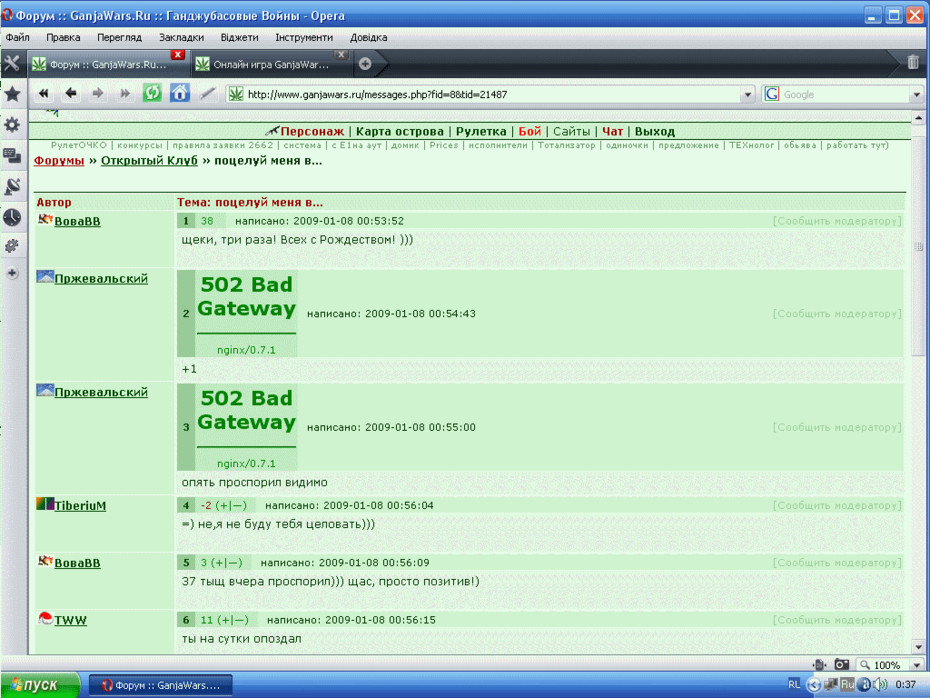The image size is (930, 698).
Task: Open the zoom percentage dropdown arrow
Action: (917, 665)
